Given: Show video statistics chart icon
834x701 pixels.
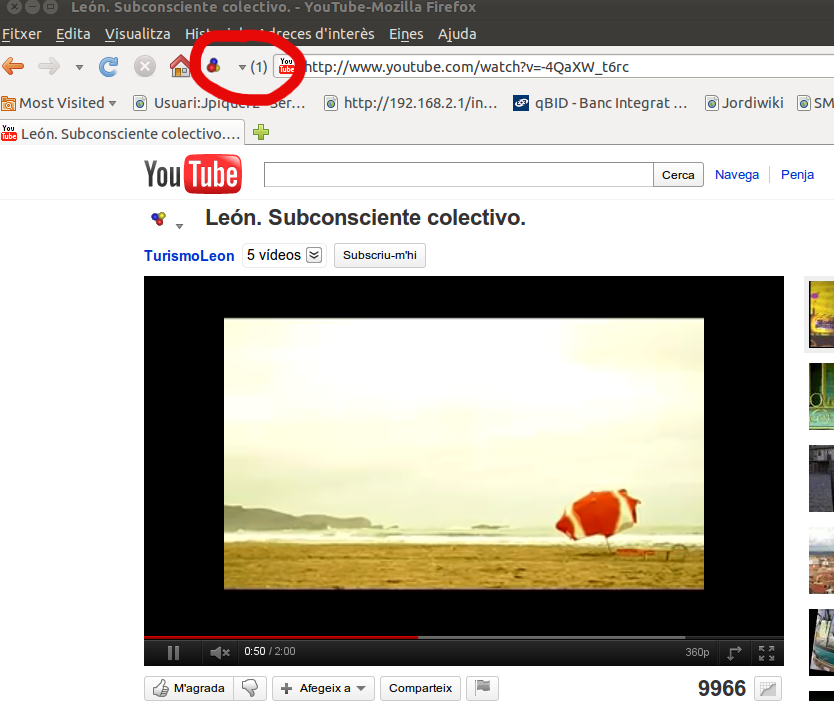Looking at the screenshot, I should click(767, 688).
